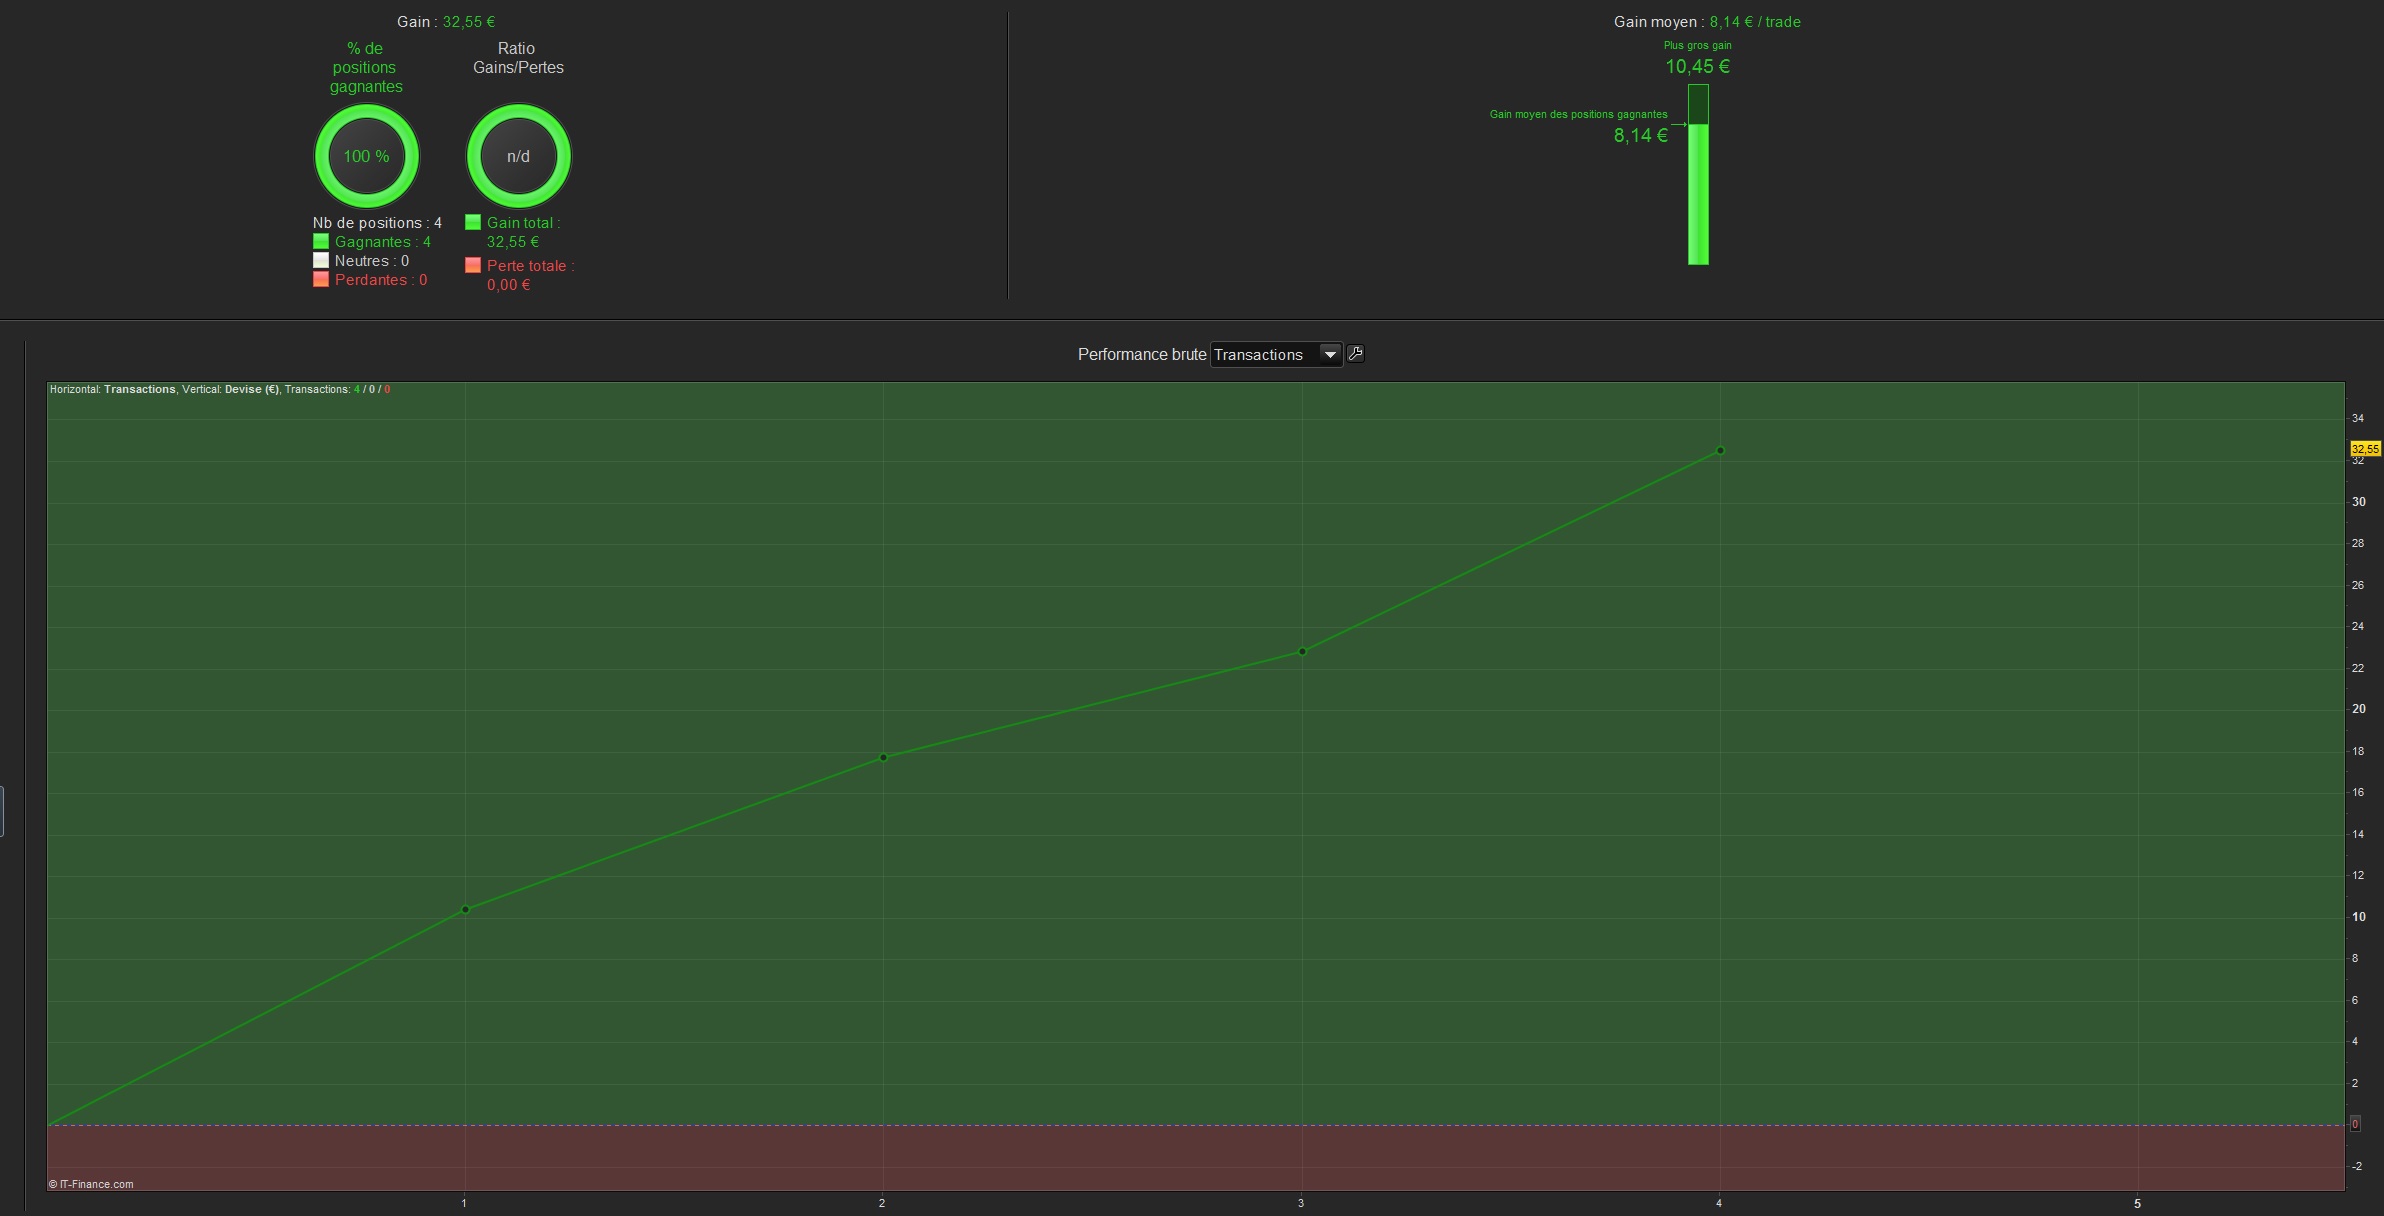The image size is (2384, 1216).
Task: Click white square beside Neutres : 0
Action: click(x=321, y=260)
